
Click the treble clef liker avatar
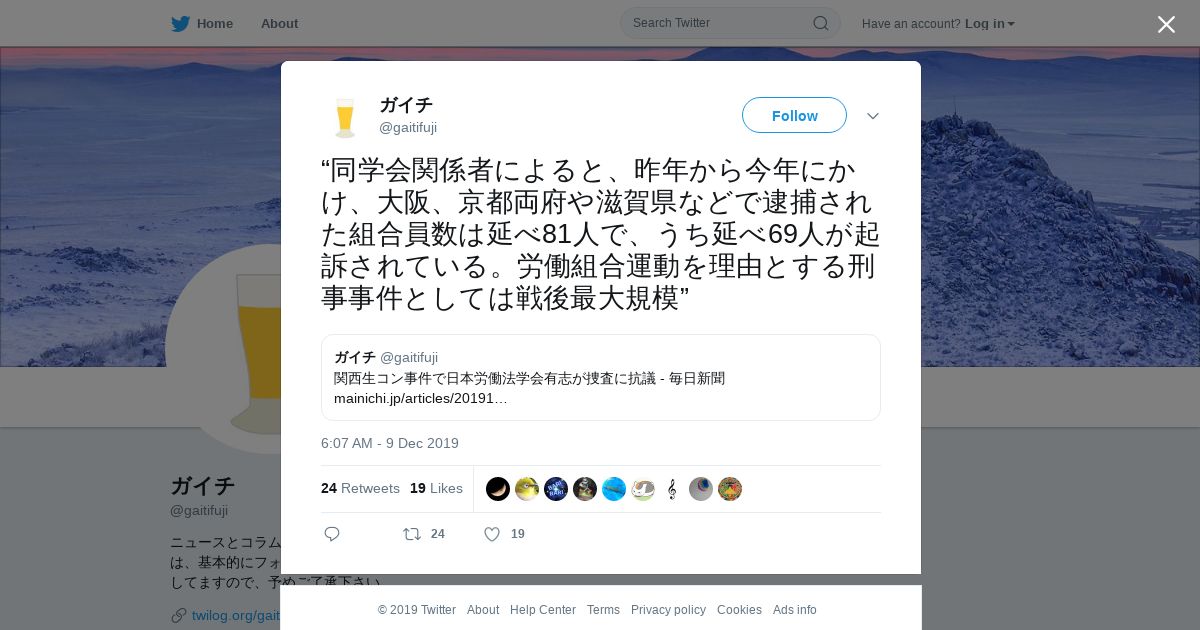pyautogui.click(x=672, y=489)
